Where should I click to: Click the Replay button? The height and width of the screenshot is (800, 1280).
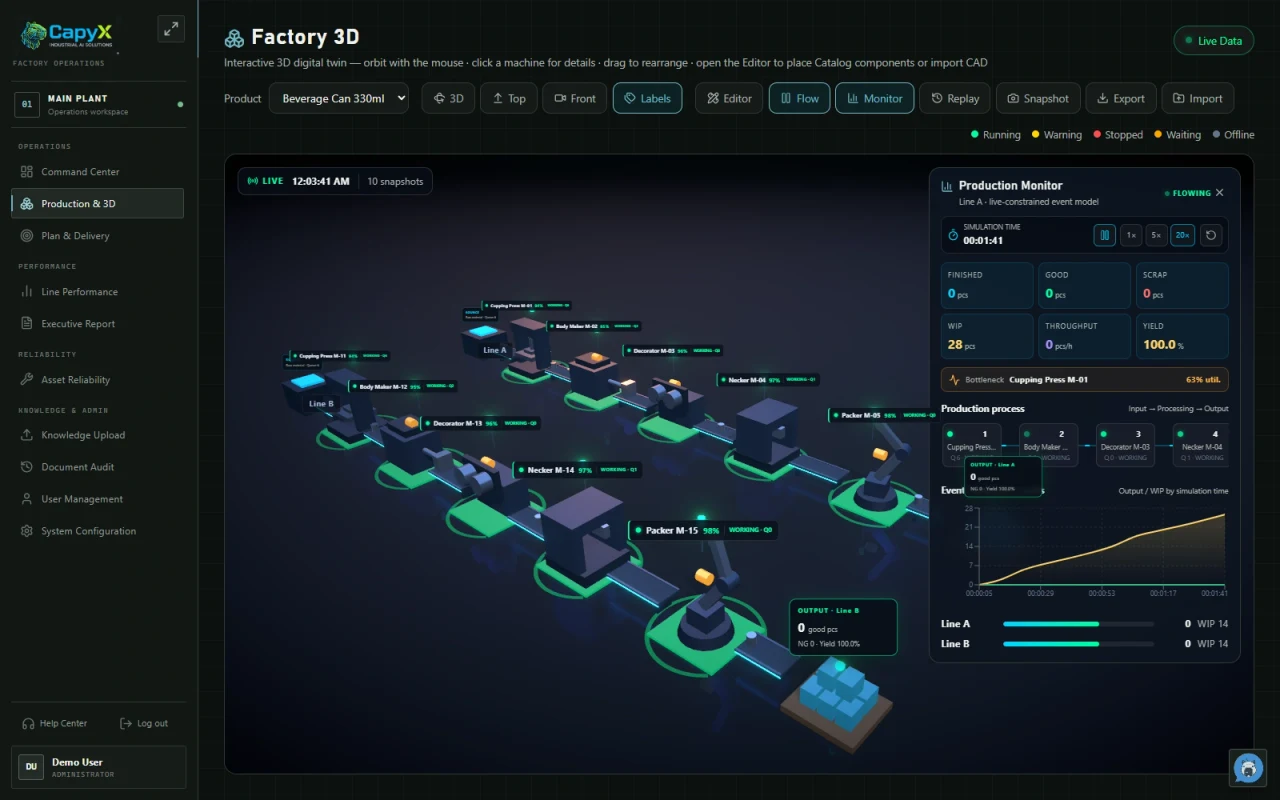coord(955,98)
